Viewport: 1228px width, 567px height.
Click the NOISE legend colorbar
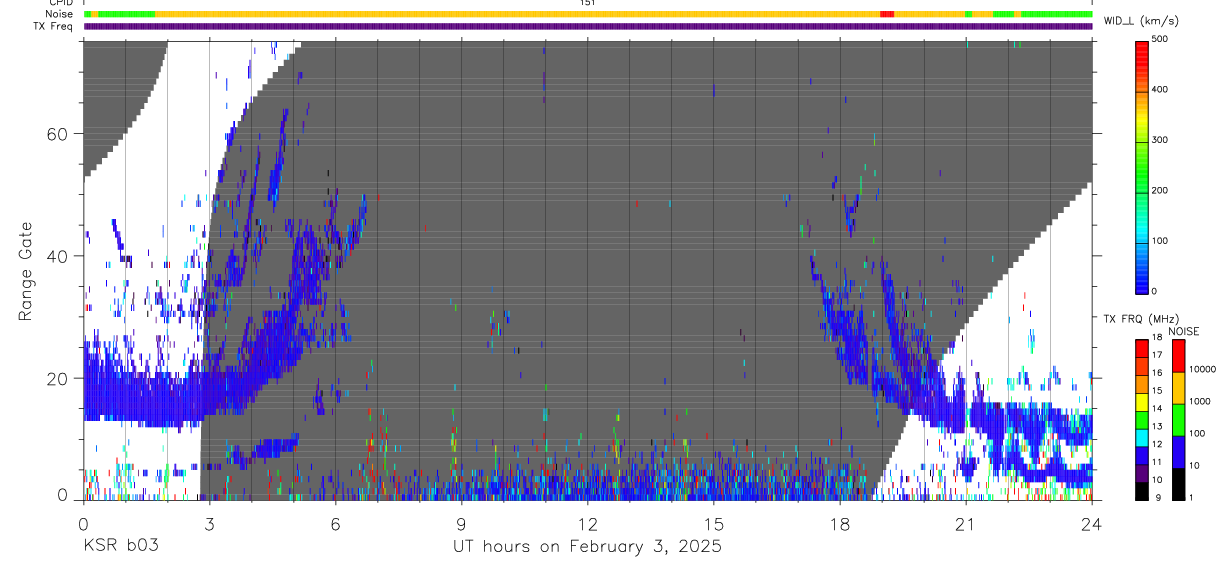[1178, 420]
